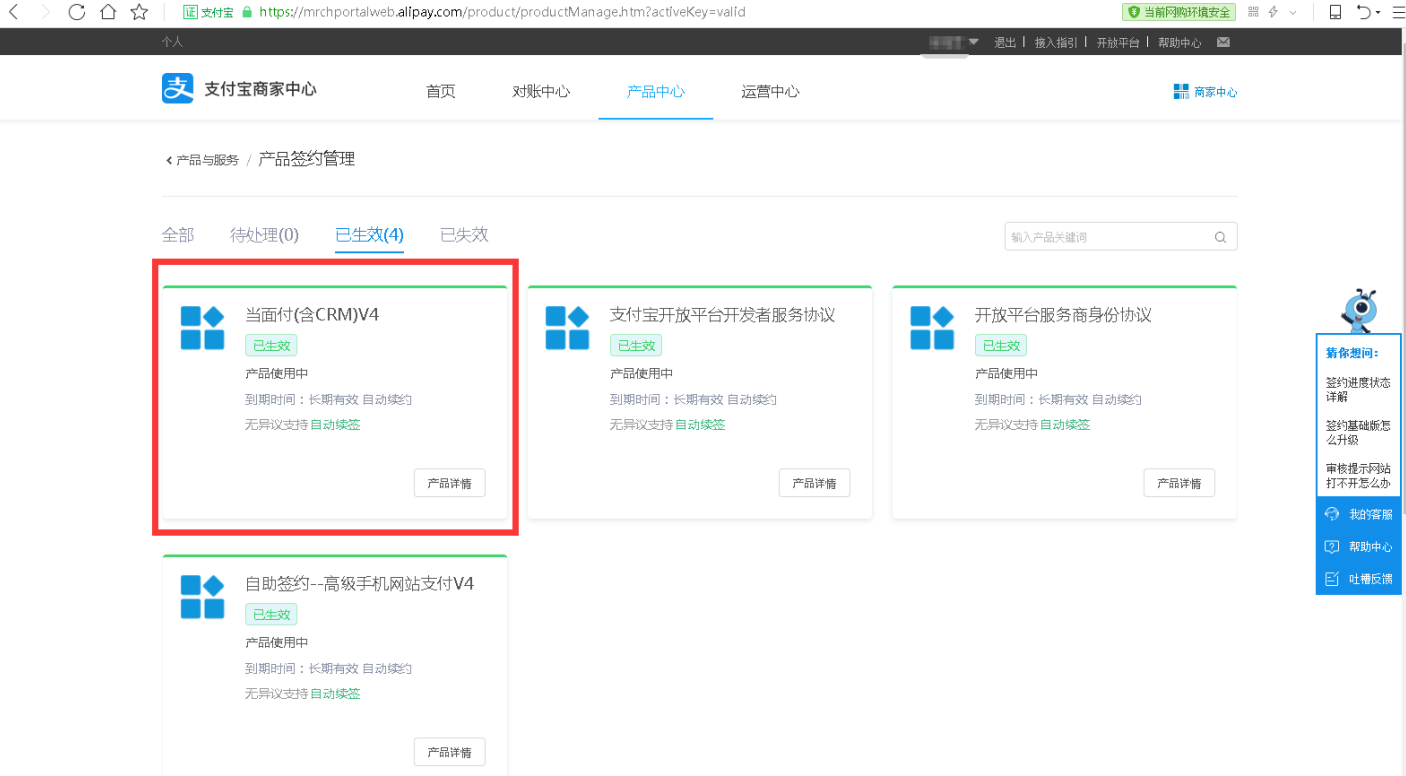
Task: Open 产品详情 for 高级手机网站支付V4
Action: coord(450,752)
